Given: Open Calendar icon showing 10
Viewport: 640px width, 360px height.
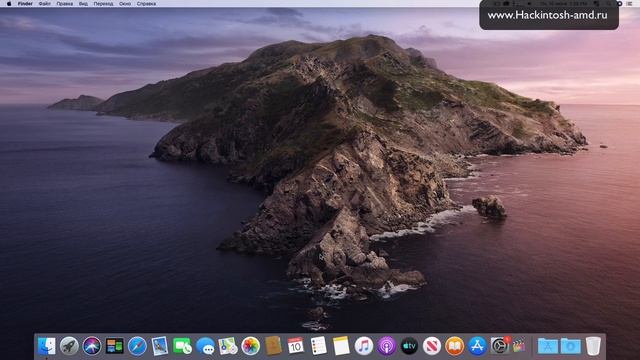Looking at the screenshot, I should (x=296, y=346).
